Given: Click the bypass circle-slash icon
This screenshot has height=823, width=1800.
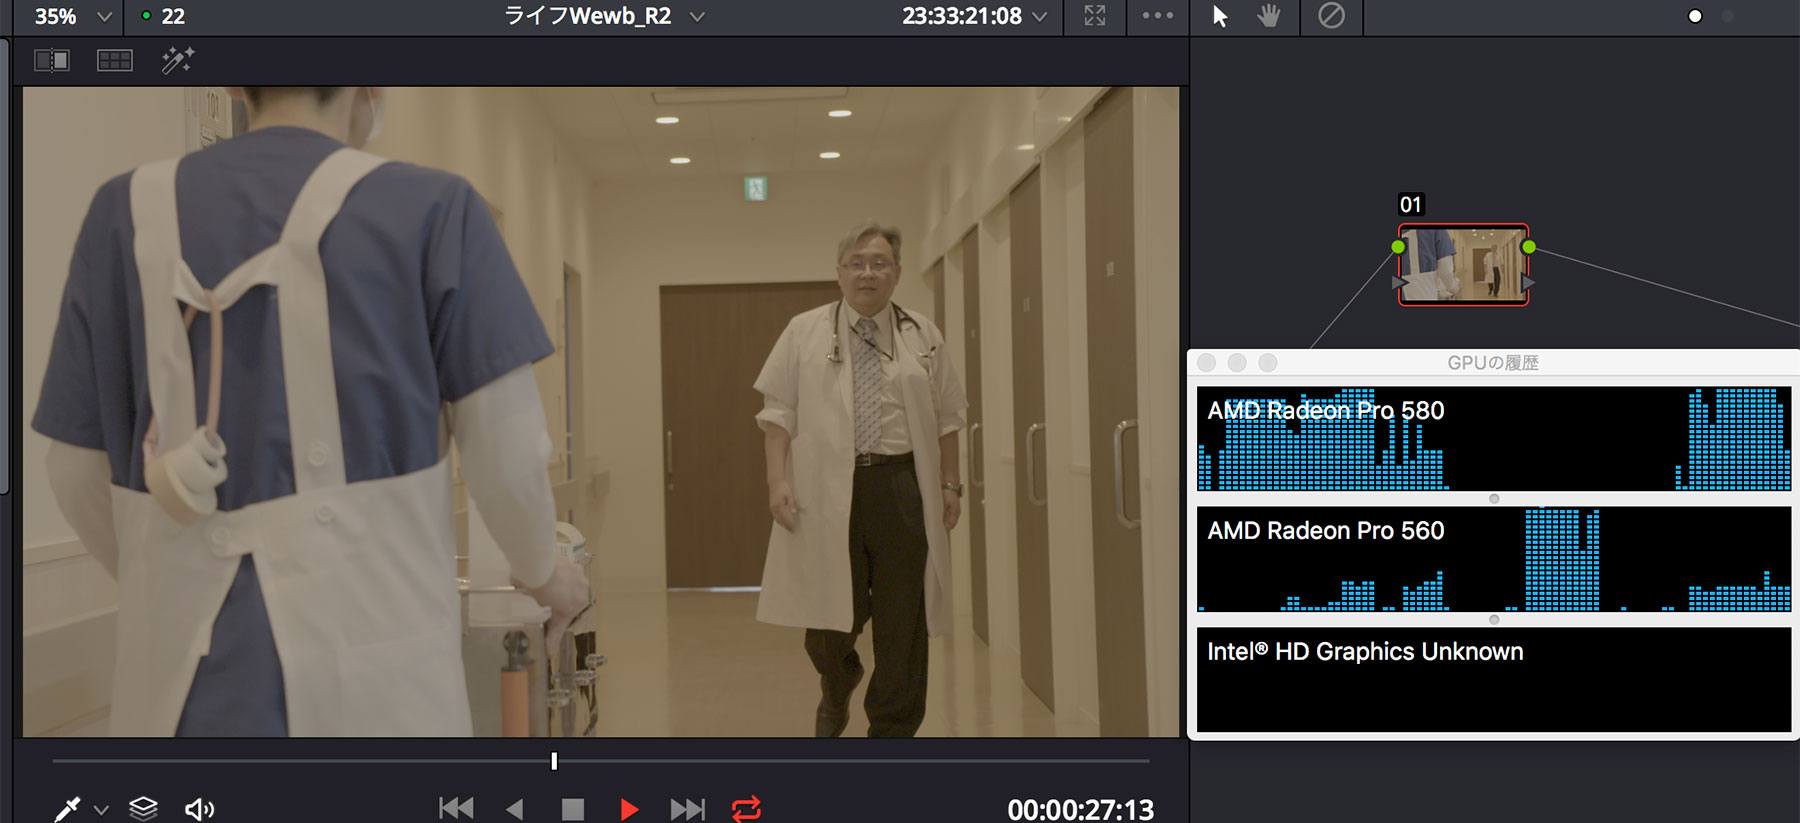Looking at the screenshot, I should (x=1331, y=16).
